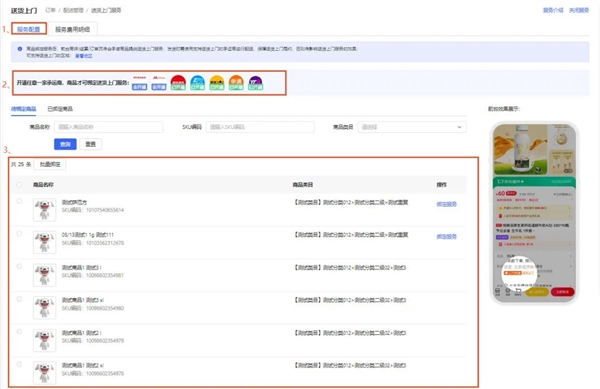The height and width of the screenshot is (389, 600).
Task: Tick the checkbox for SKU 10098602354979
Action: (19, 332)
